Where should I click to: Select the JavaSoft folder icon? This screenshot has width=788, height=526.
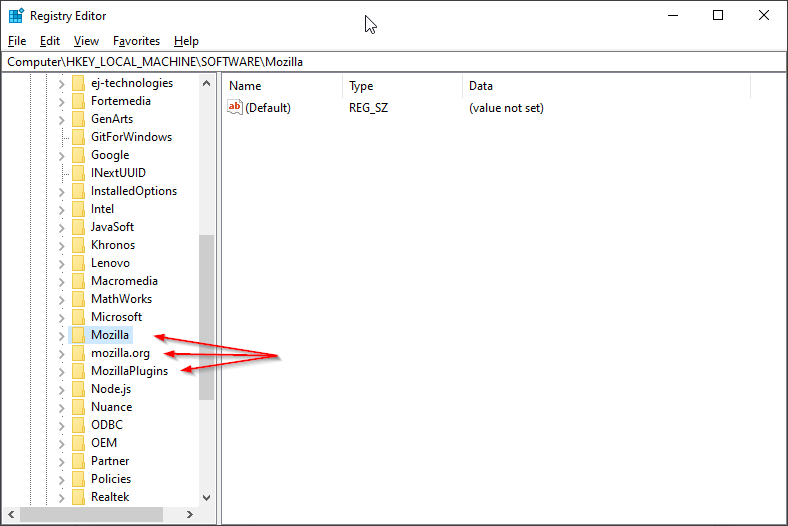click(x=78, y=227)
